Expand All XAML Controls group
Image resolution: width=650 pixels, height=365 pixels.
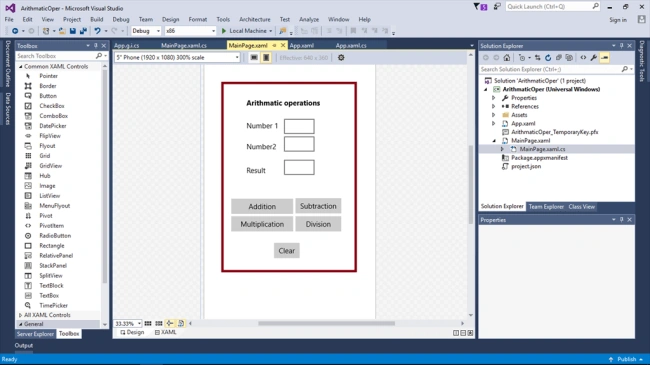[x=20, y=315]
